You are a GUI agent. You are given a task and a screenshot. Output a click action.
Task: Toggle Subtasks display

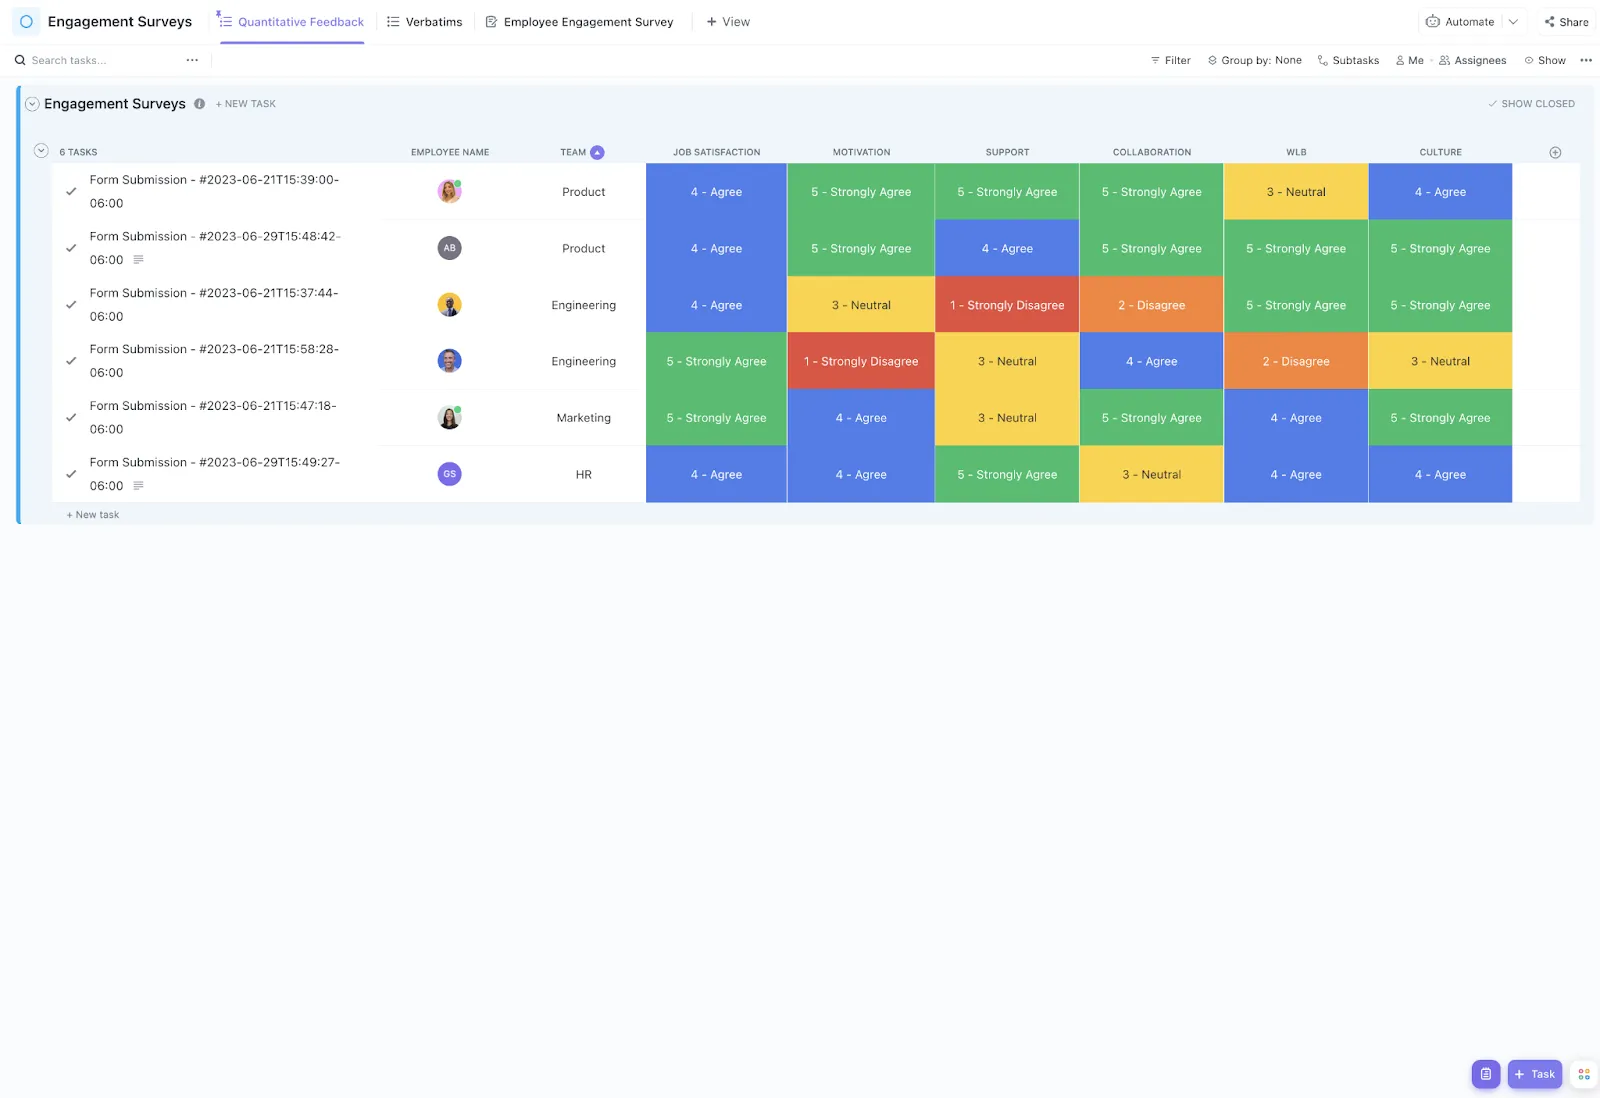1348,60
